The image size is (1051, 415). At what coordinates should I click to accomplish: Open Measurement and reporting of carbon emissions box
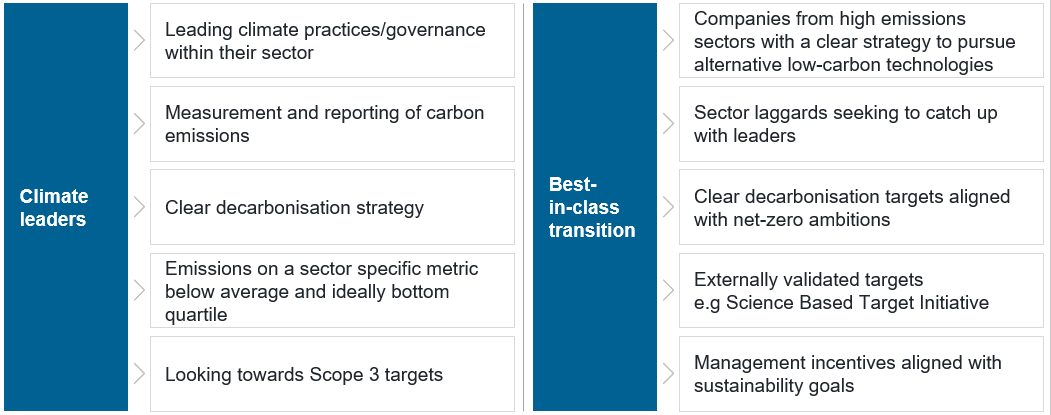click(332, 124)
